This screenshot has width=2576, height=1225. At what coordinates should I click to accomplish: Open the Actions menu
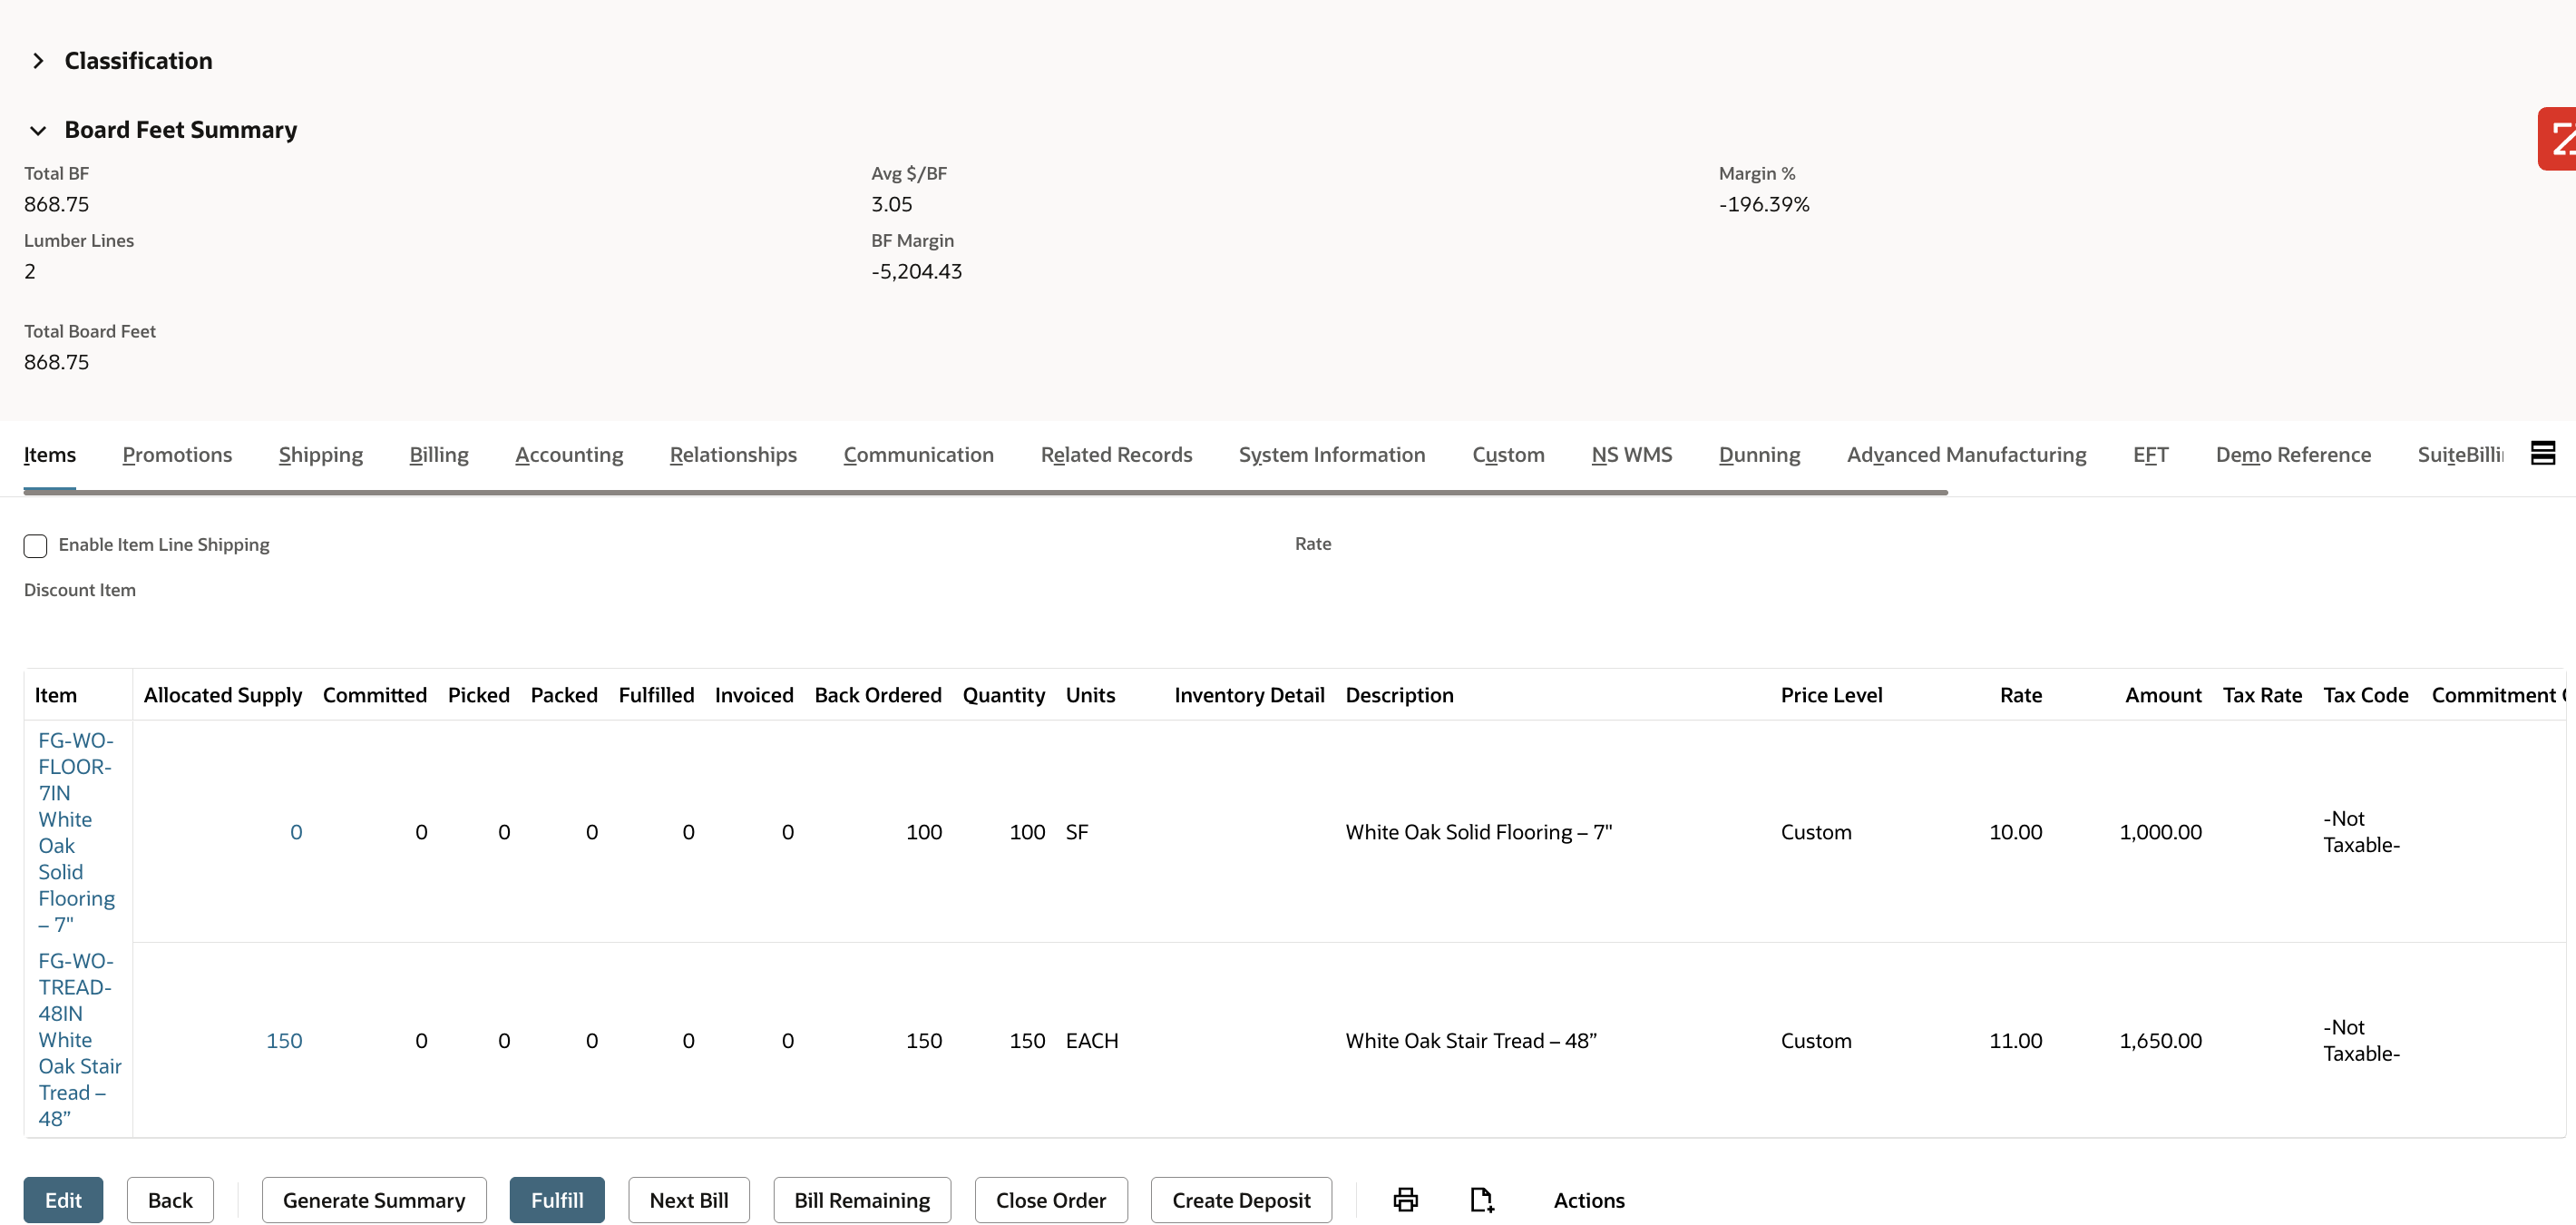tap(1588, 1200)
